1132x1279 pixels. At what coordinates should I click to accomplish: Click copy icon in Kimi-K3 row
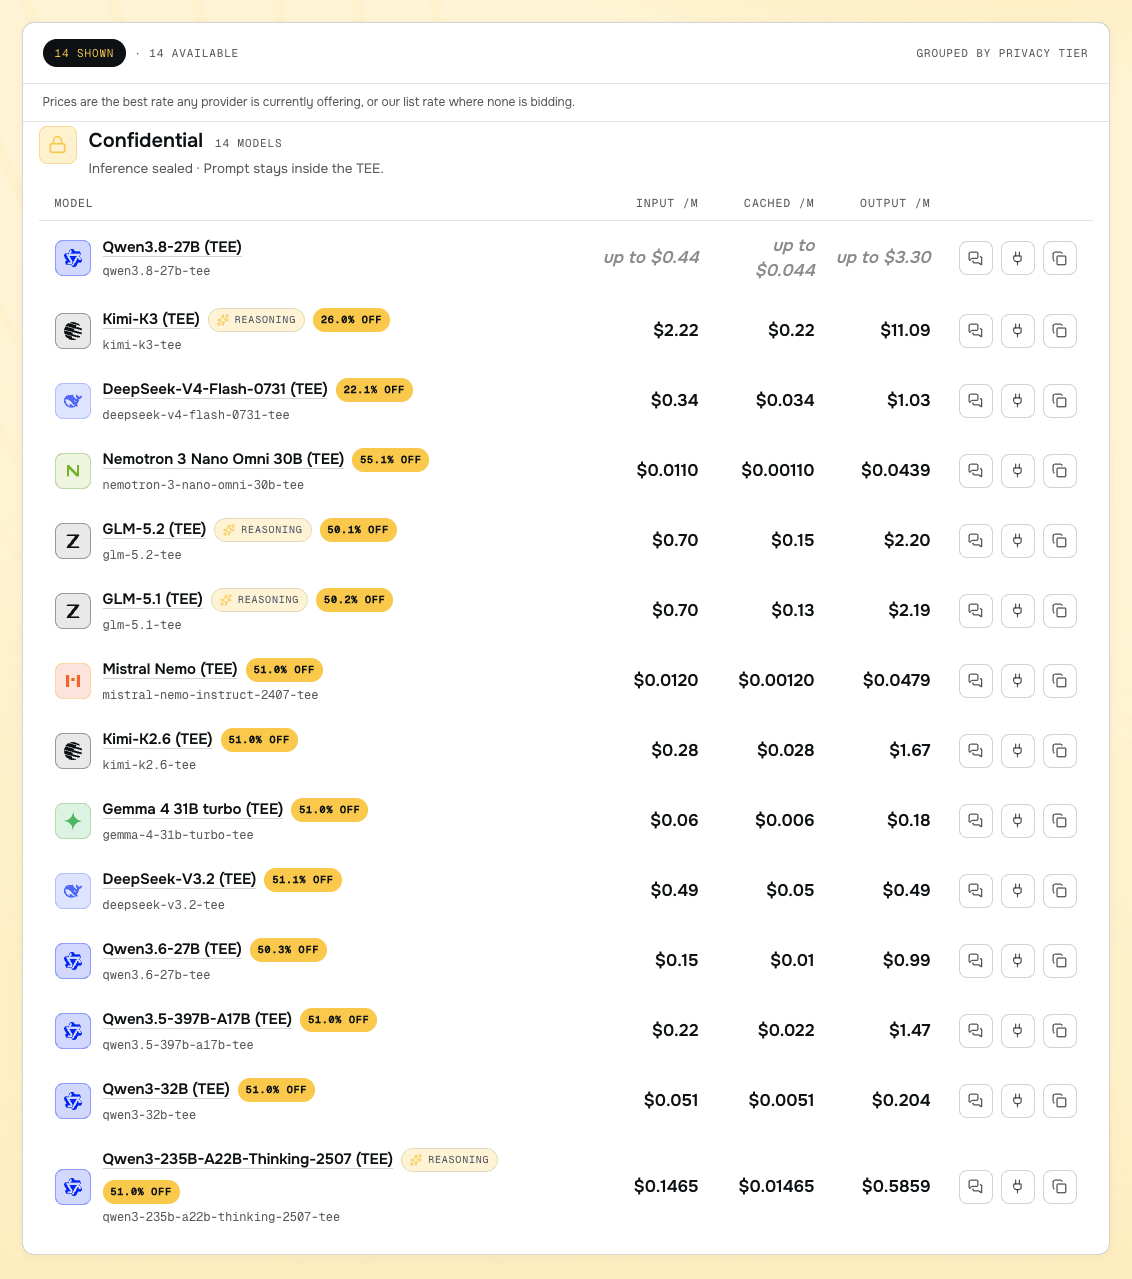pos(1060,330)
